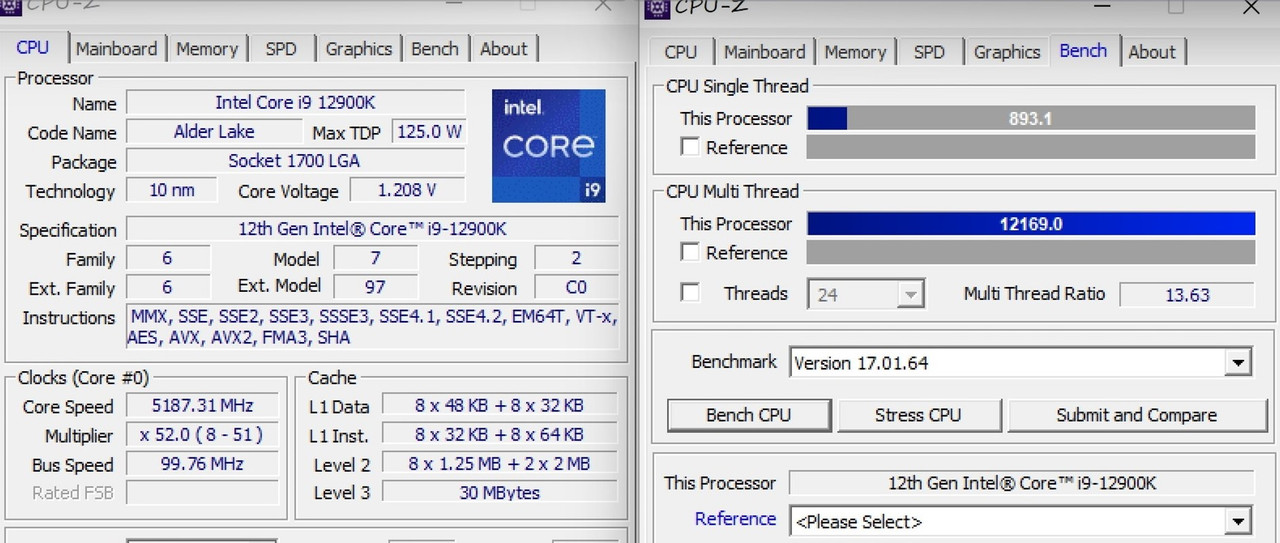Click the Core Speed value 5187.31 MHz
1280x543 pixels.
201,405
